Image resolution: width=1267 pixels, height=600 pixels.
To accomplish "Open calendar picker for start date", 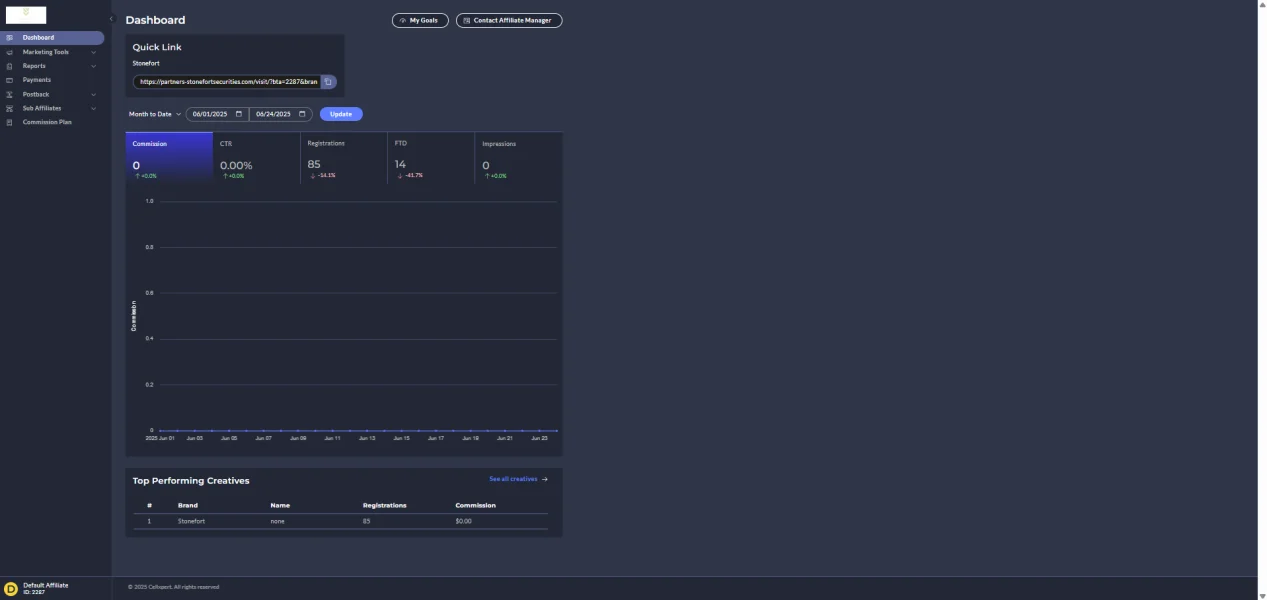I will (x=239, y=114).
